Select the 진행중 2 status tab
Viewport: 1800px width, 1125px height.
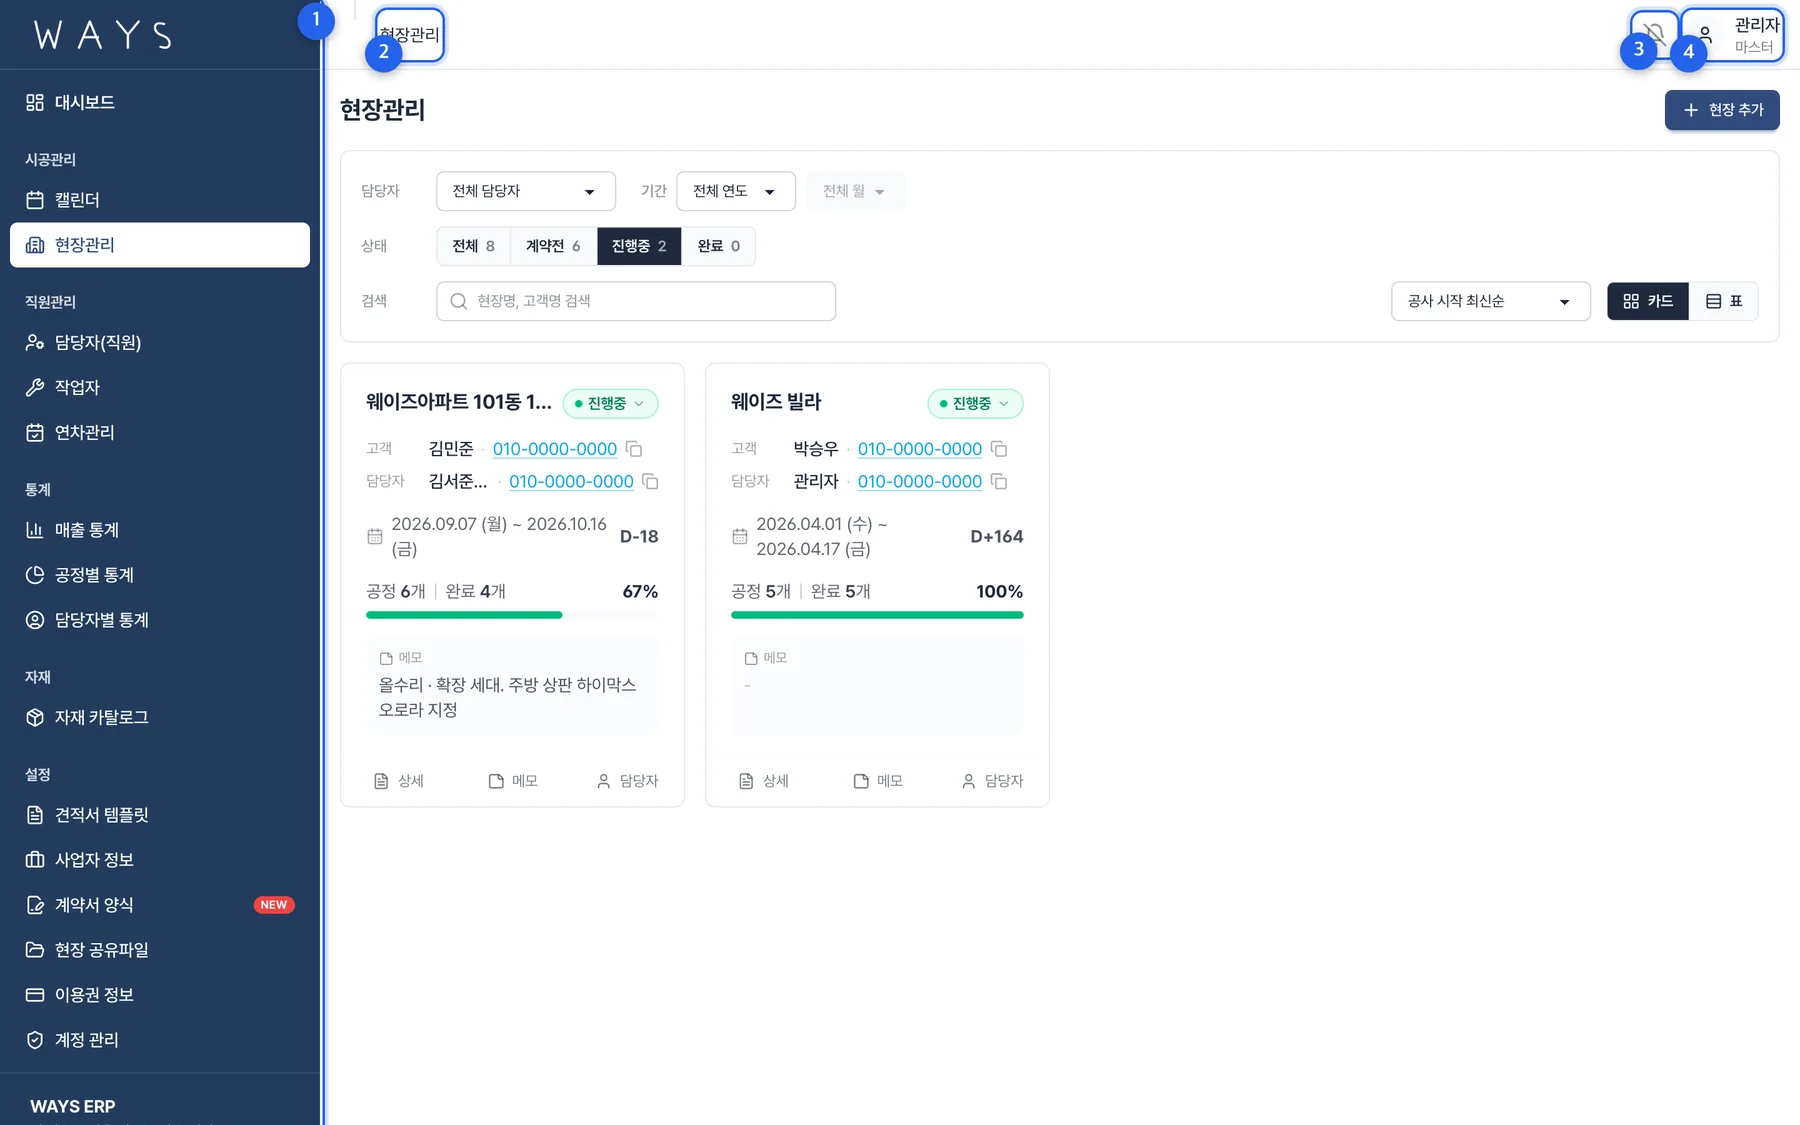[639, 246]
